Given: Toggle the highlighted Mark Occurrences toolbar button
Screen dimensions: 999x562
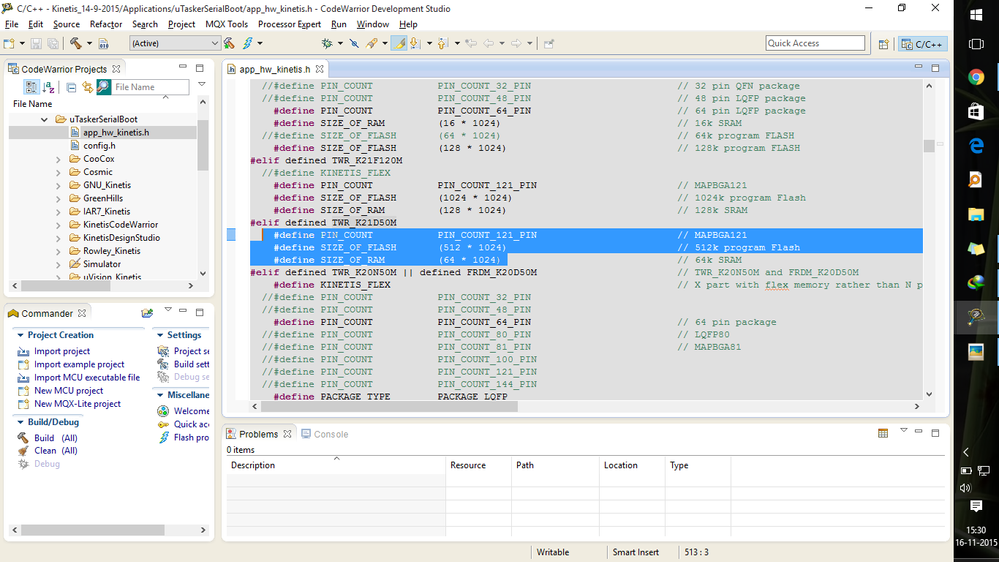Looking at the screenshot, I should tap(399, 44).
